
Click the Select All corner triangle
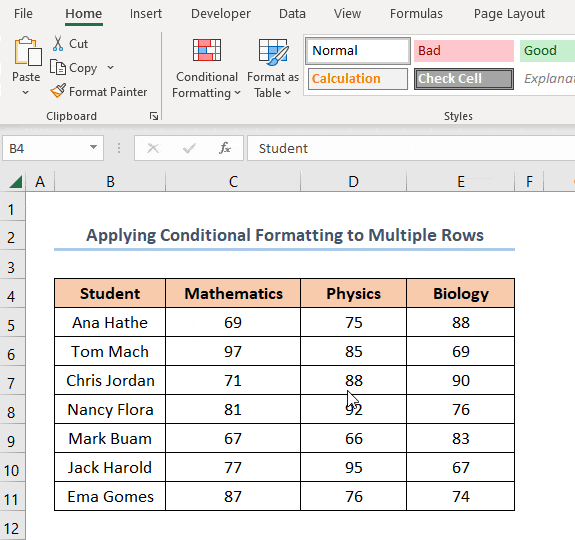15,181
